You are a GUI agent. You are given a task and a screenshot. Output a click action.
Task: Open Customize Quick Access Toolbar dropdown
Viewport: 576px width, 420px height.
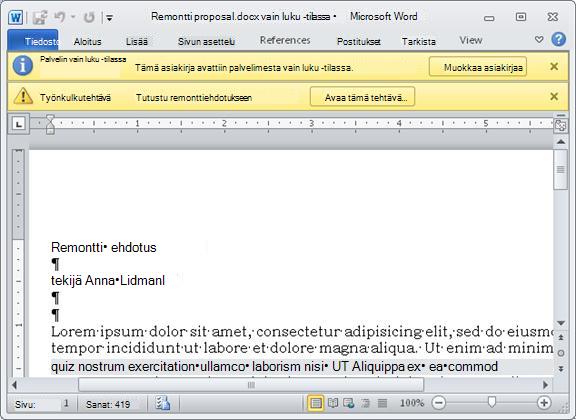(x=109, y=17)
